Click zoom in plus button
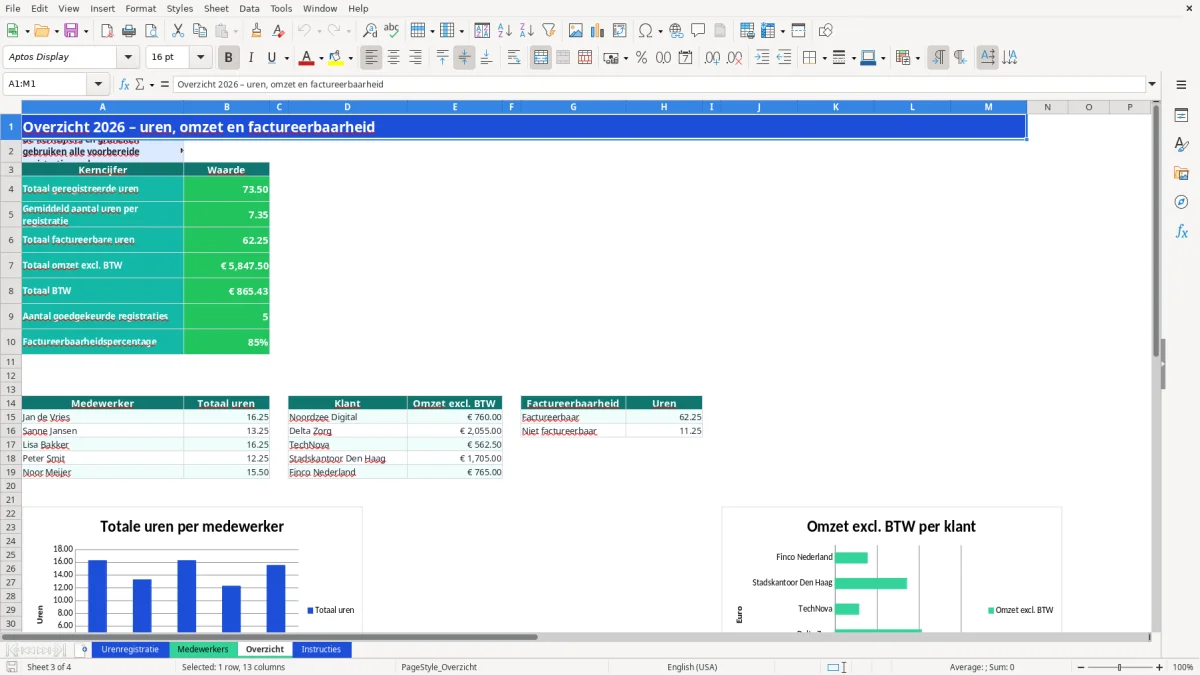The height and width of the screenshot is (675, 1200). (1159, 667)
